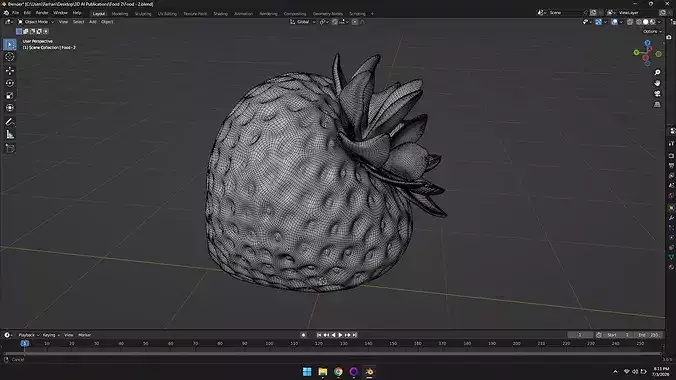Toggle X-ray mode
Viewport: 676px width, 380px height.
click(x=630, y=22)
